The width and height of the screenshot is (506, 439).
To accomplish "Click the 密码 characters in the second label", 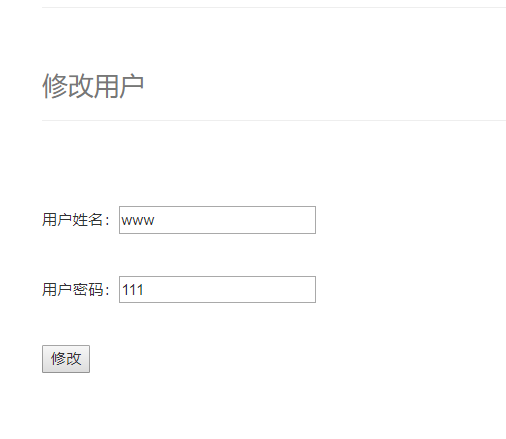I will click(87, 289).
